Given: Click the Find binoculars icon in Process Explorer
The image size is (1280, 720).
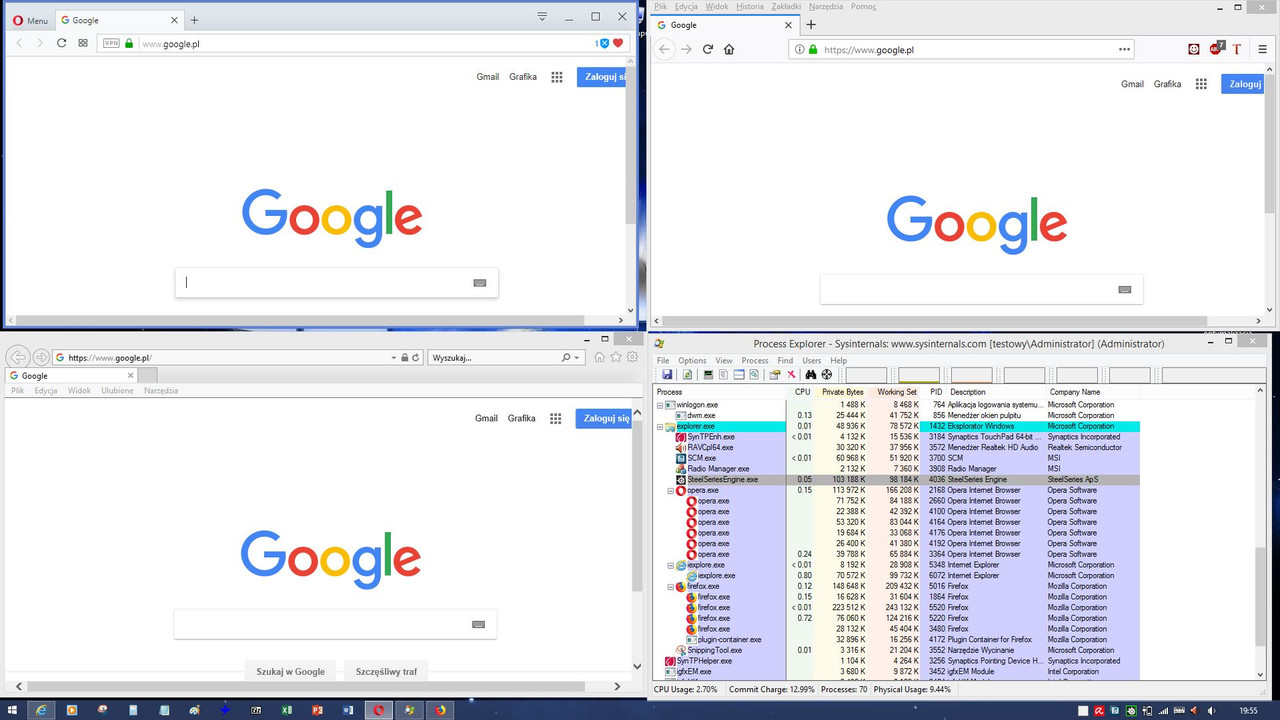Looking at the screenshot, I should pos(811,375).
